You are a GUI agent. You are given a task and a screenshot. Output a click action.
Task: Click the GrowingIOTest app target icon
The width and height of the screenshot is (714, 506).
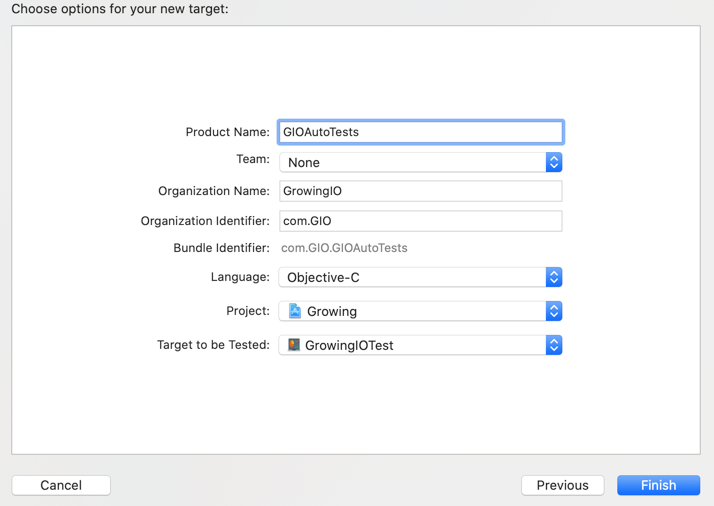click(294, 345)
